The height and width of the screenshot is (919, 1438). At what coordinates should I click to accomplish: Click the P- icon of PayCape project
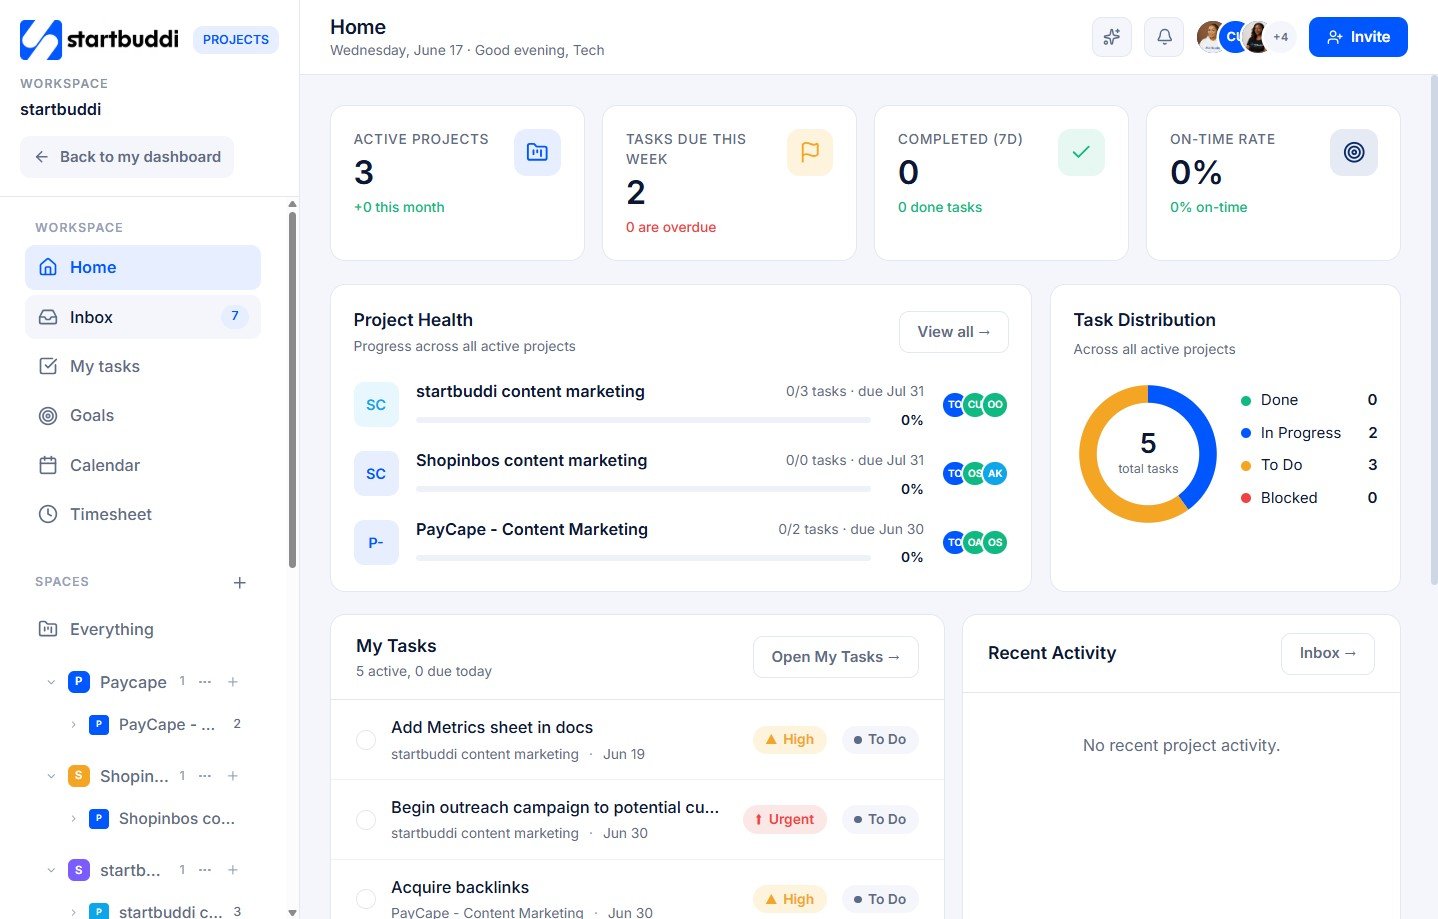pos(376,543)
